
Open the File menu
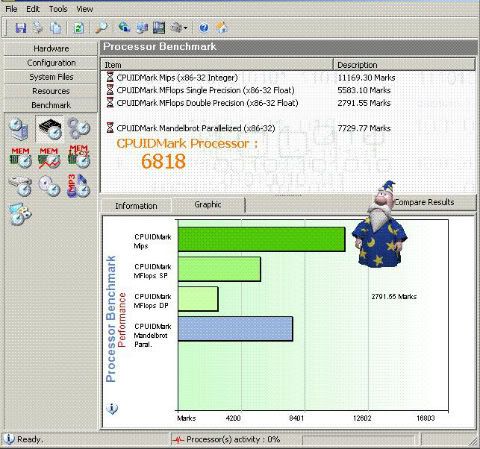point(11,9)
